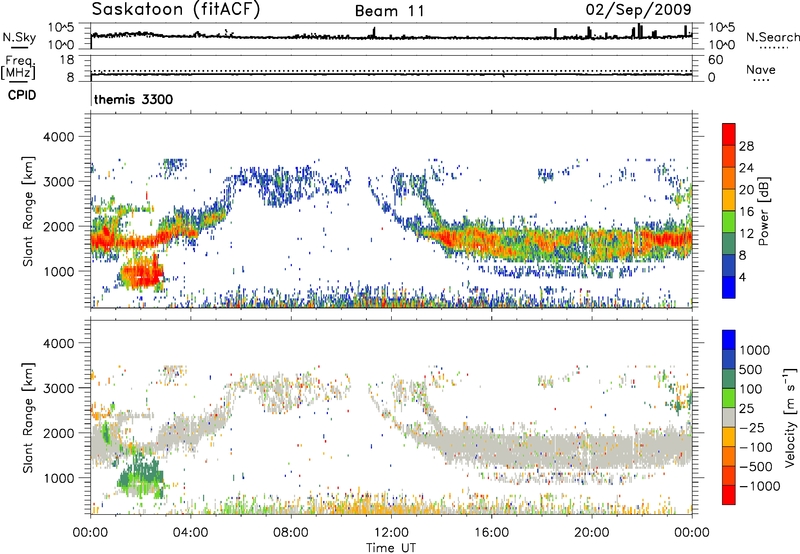Click the '-100' value on Velocity colorbar
800x554 pixels.
756,447
